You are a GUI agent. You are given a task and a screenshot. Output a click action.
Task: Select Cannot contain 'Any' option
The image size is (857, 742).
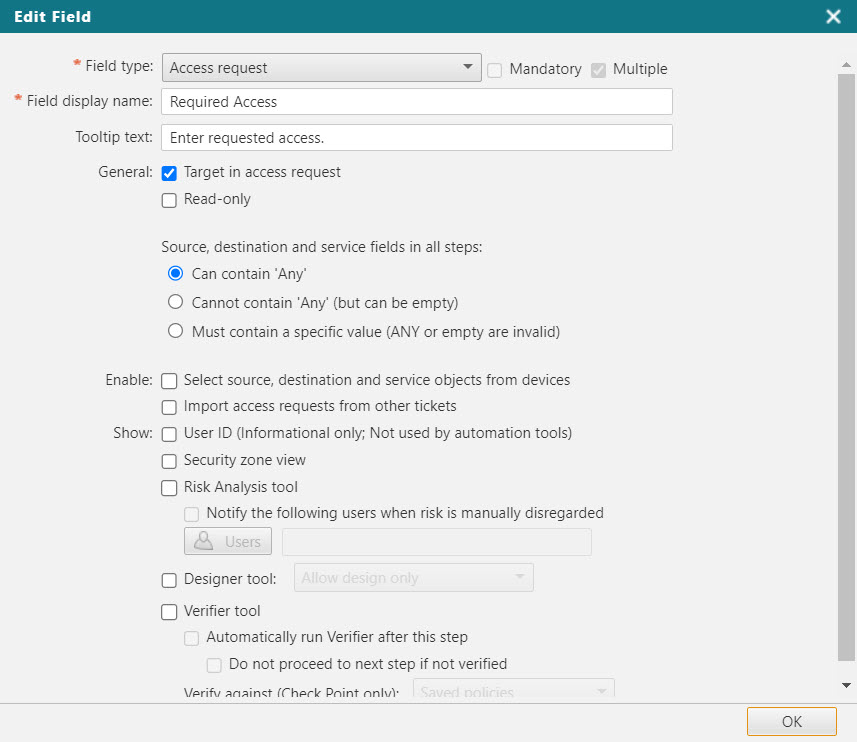(176, 301)
